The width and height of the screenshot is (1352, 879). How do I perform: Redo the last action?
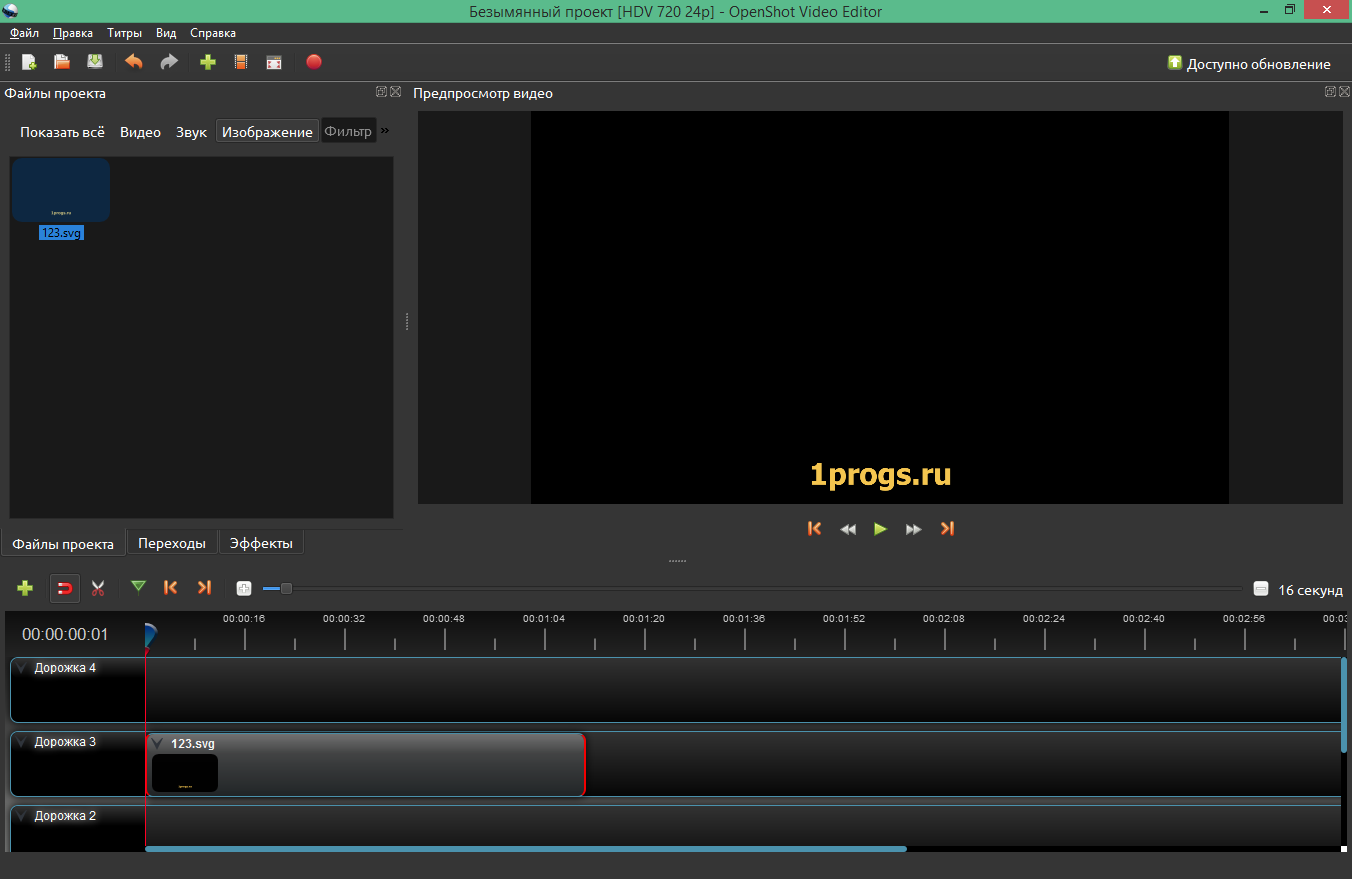click(168, 62)
